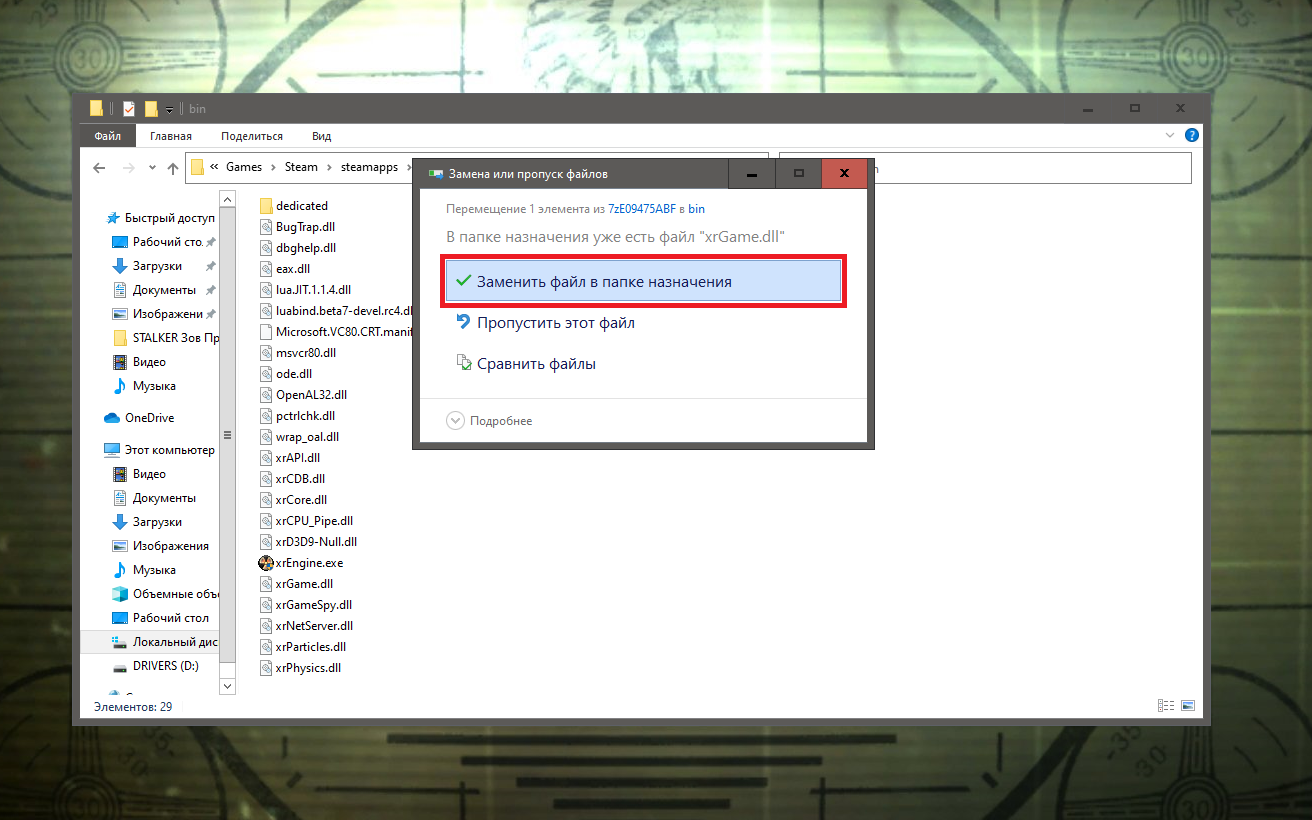The width and height of the screenshot is (1312, 820).
Task: Select the msvcr80.dll file
Action: tap(297, 353)
